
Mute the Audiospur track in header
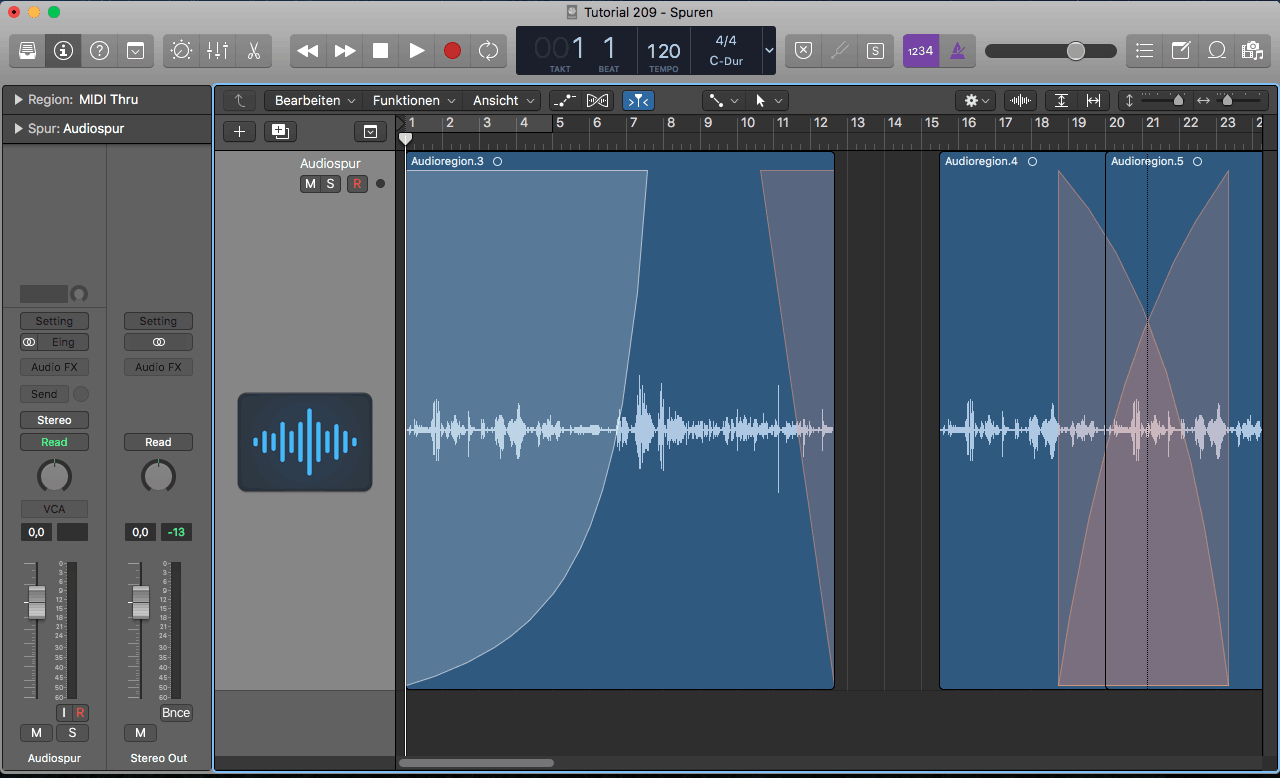310,184
